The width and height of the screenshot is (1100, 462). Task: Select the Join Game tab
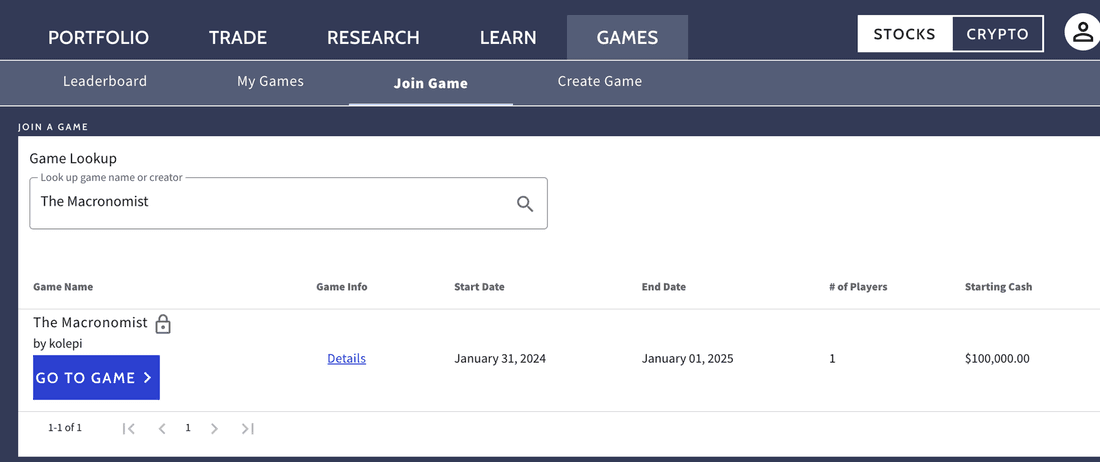coord(431,83)
